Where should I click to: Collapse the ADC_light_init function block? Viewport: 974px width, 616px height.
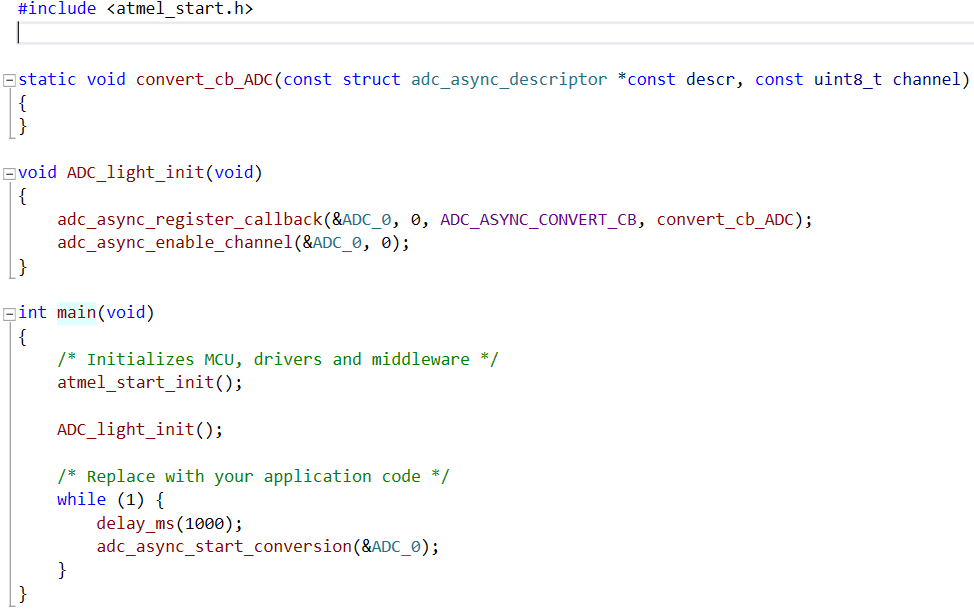click(x=8, y=172)
